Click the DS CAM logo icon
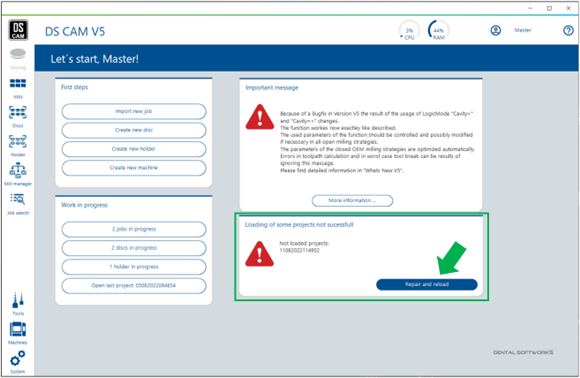The height and width of the screenshot is (378, 580). pyautogui.click(x=18, y=30)
